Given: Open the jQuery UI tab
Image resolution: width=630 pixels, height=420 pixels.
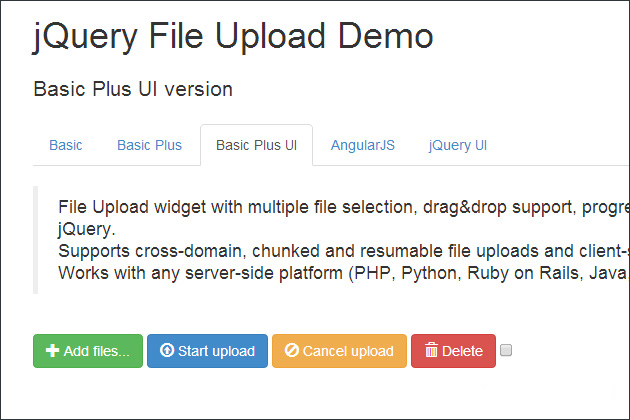Looking at the screenshot, I should (x=458, y=145).
